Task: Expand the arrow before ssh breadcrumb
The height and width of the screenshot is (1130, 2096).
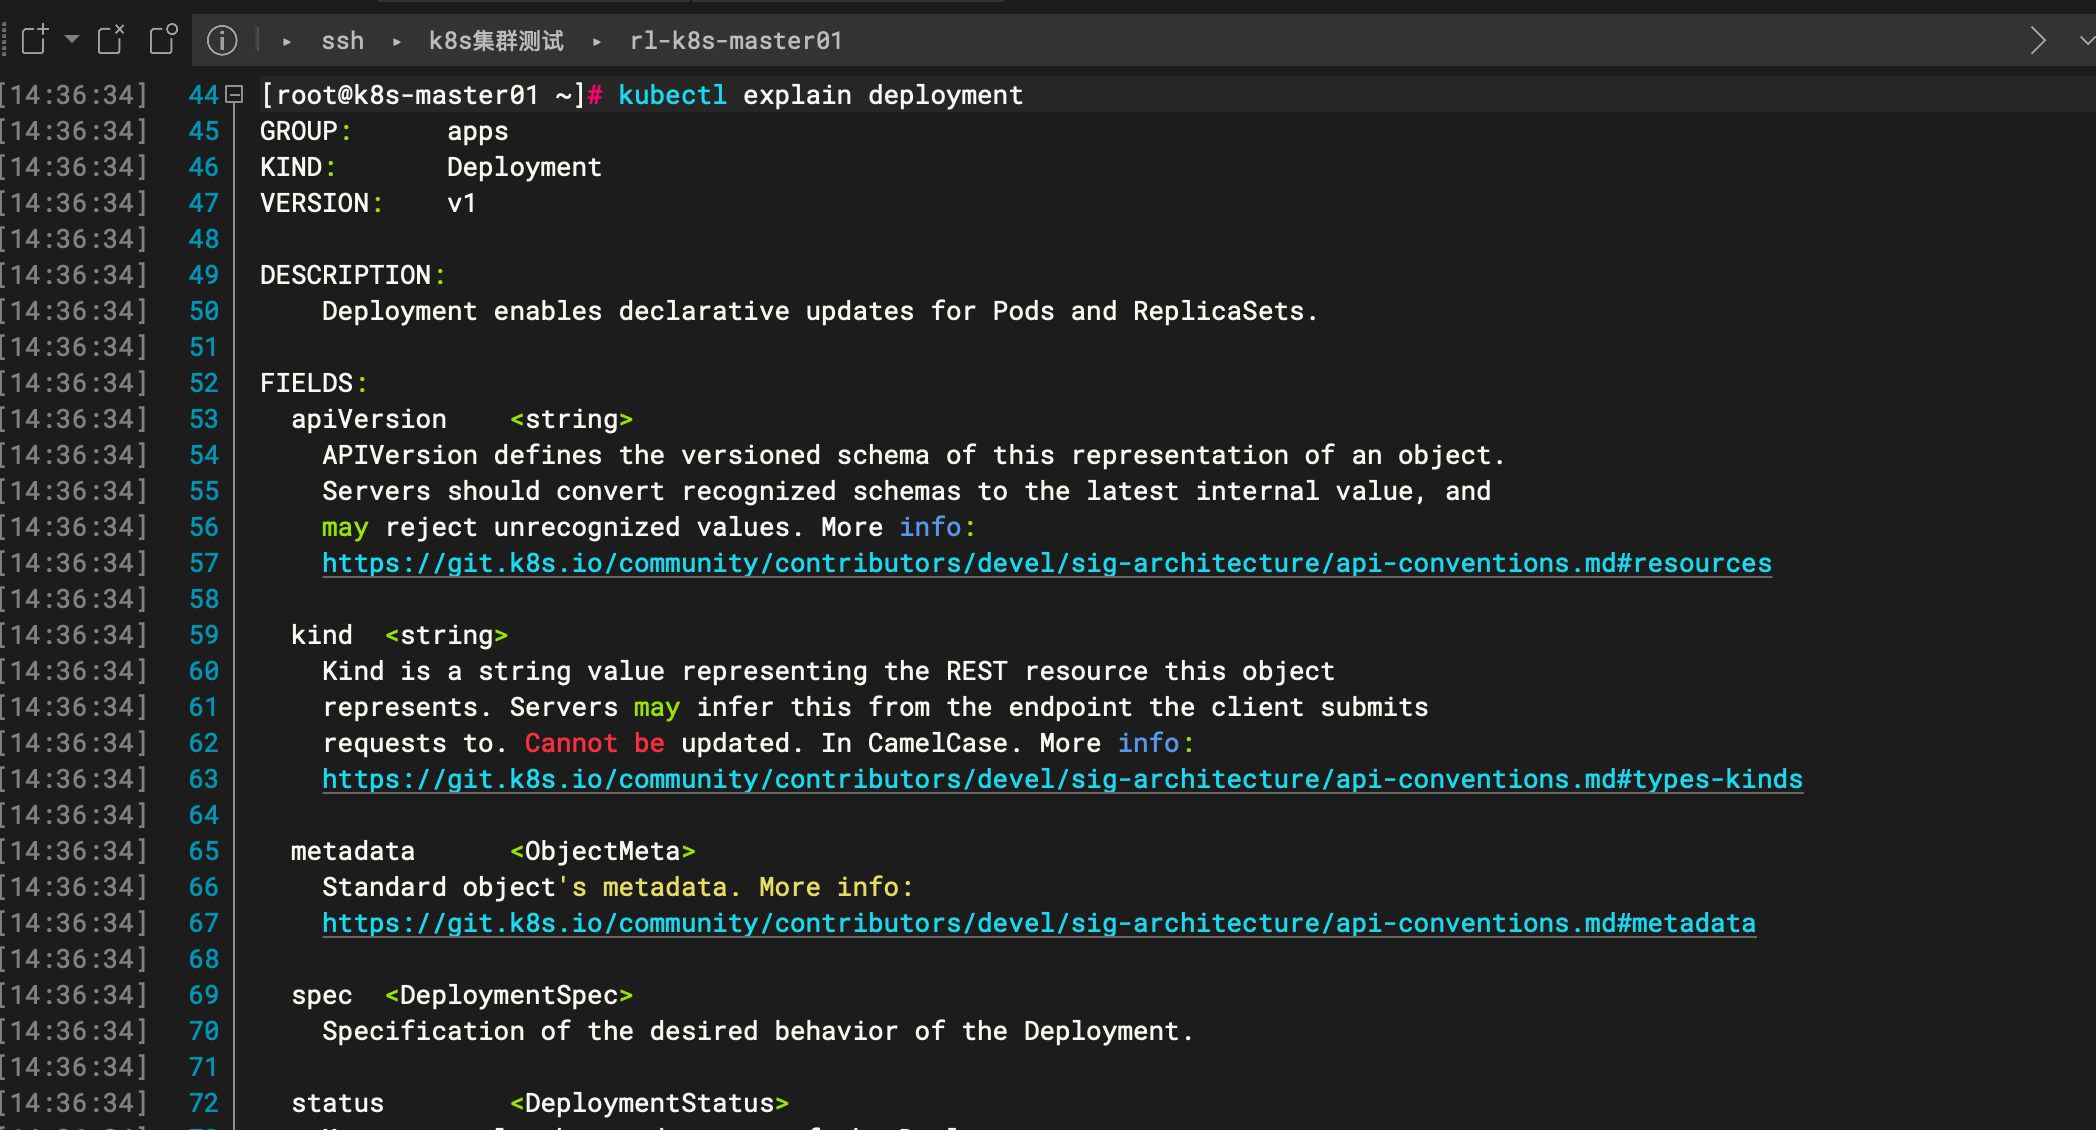Action: tap(287, 42)
